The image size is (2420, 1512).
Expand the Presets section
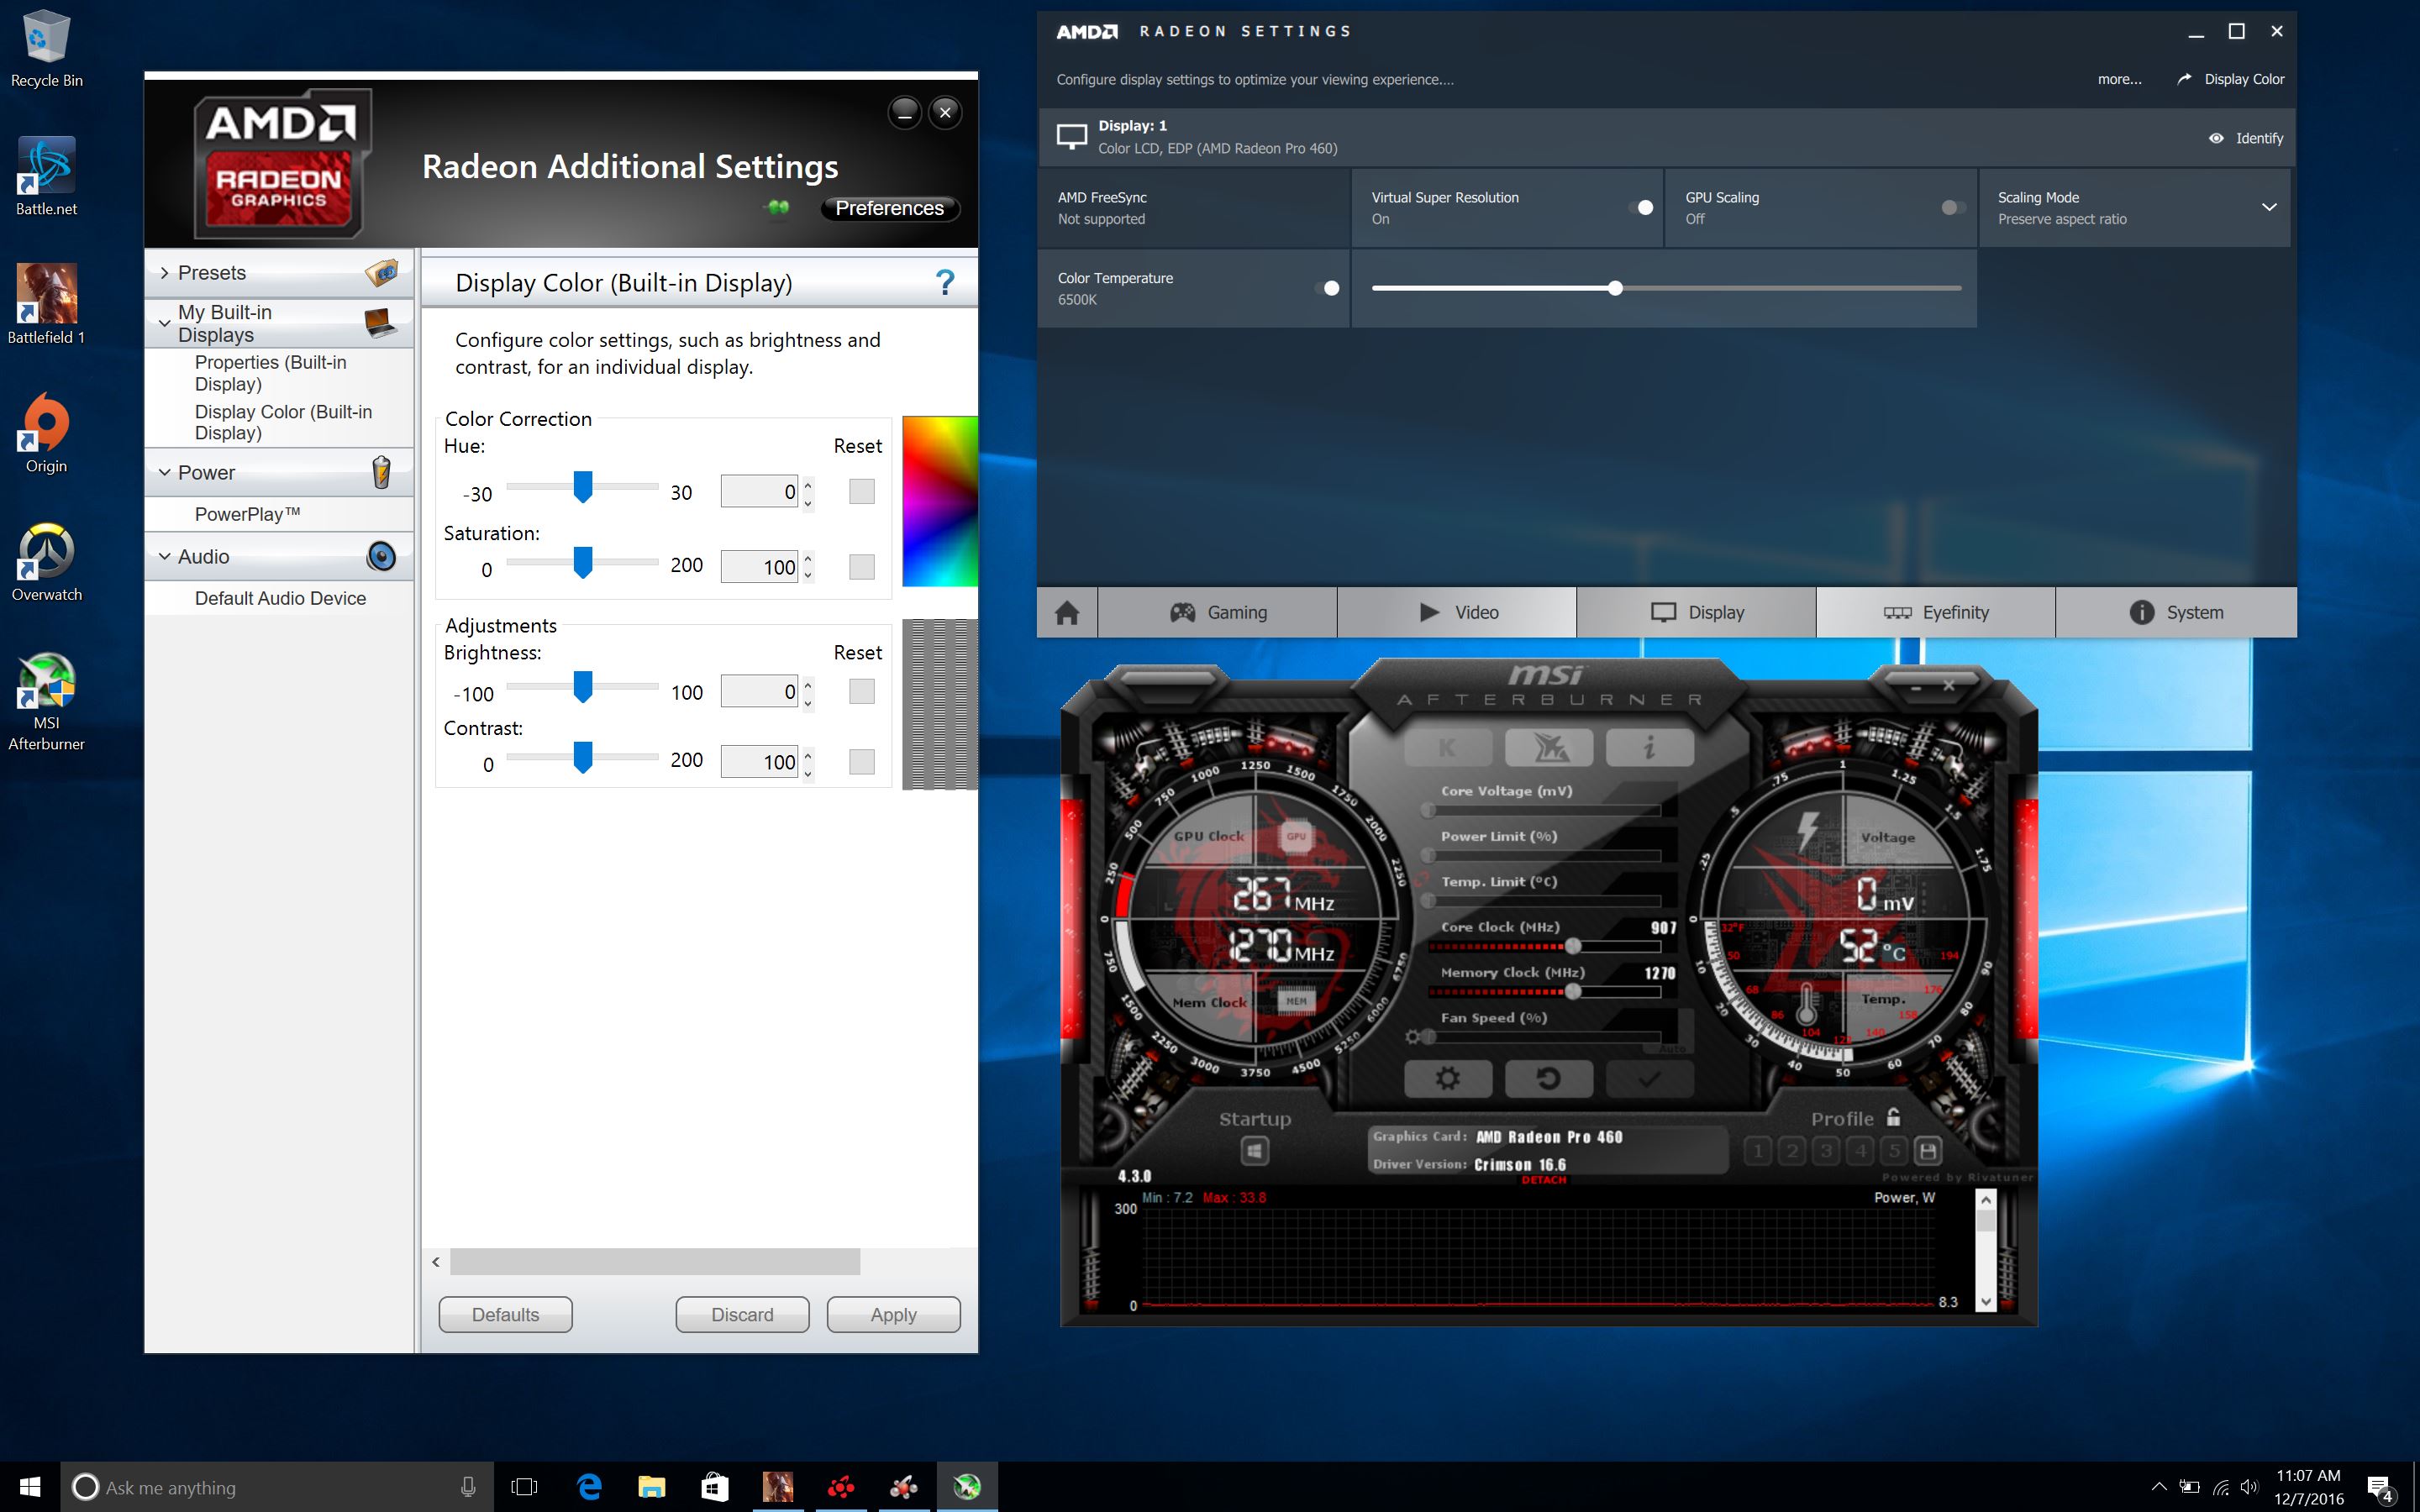(x=164, y=273)
